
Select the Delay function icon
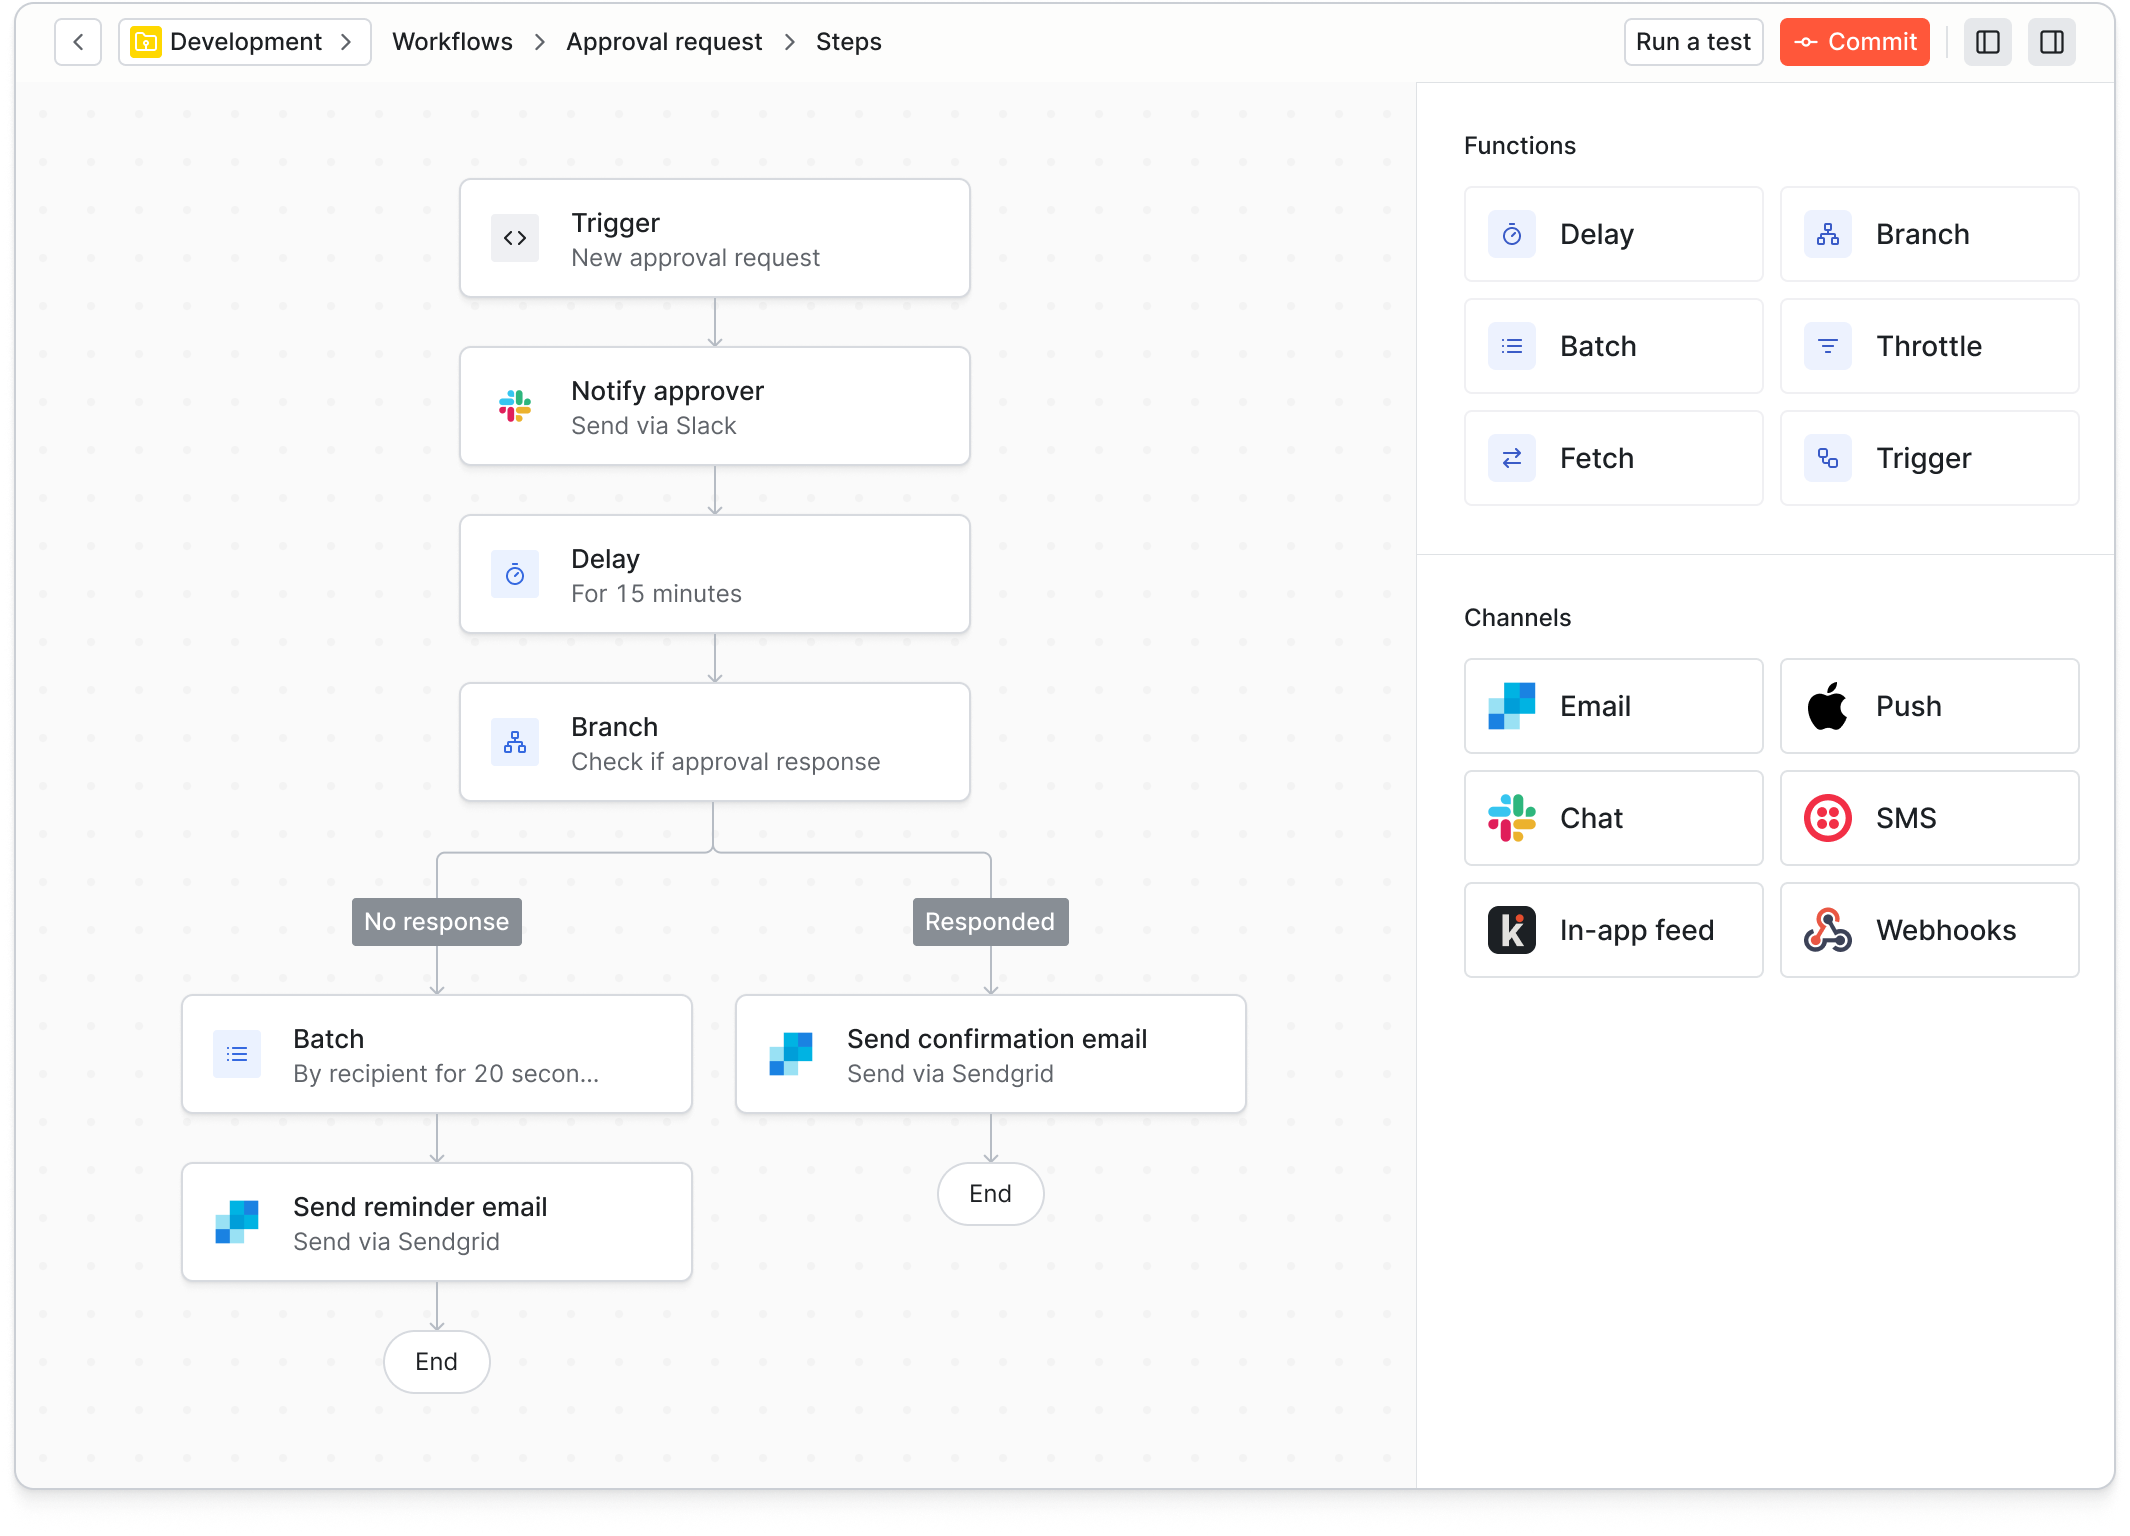(1511, 234)
